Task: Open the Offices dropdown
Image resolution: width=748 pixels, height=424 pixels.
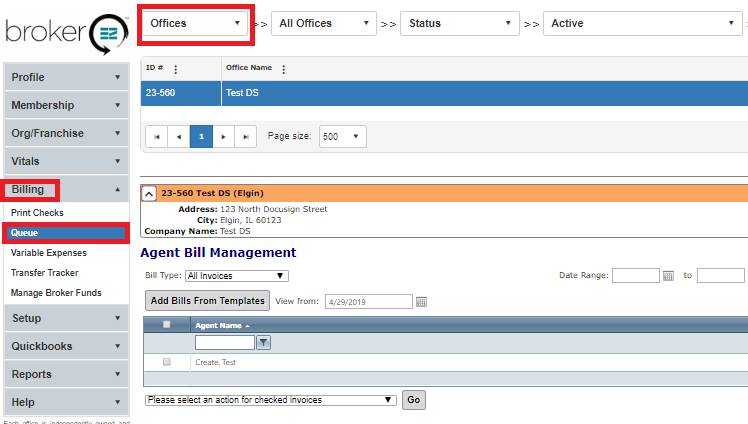Action: (x=196, y=23)
